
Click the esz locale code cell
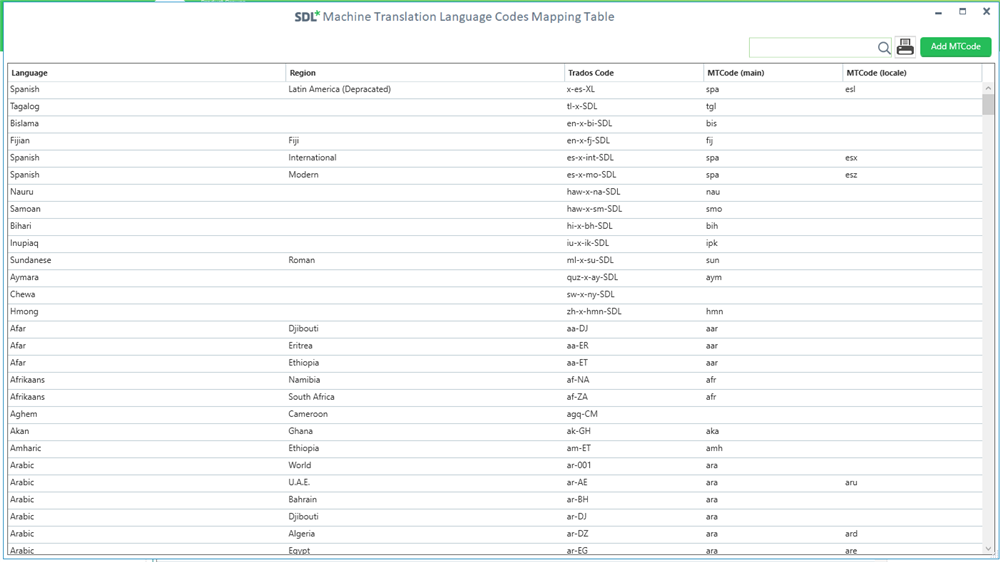click(x=851, y=175)
